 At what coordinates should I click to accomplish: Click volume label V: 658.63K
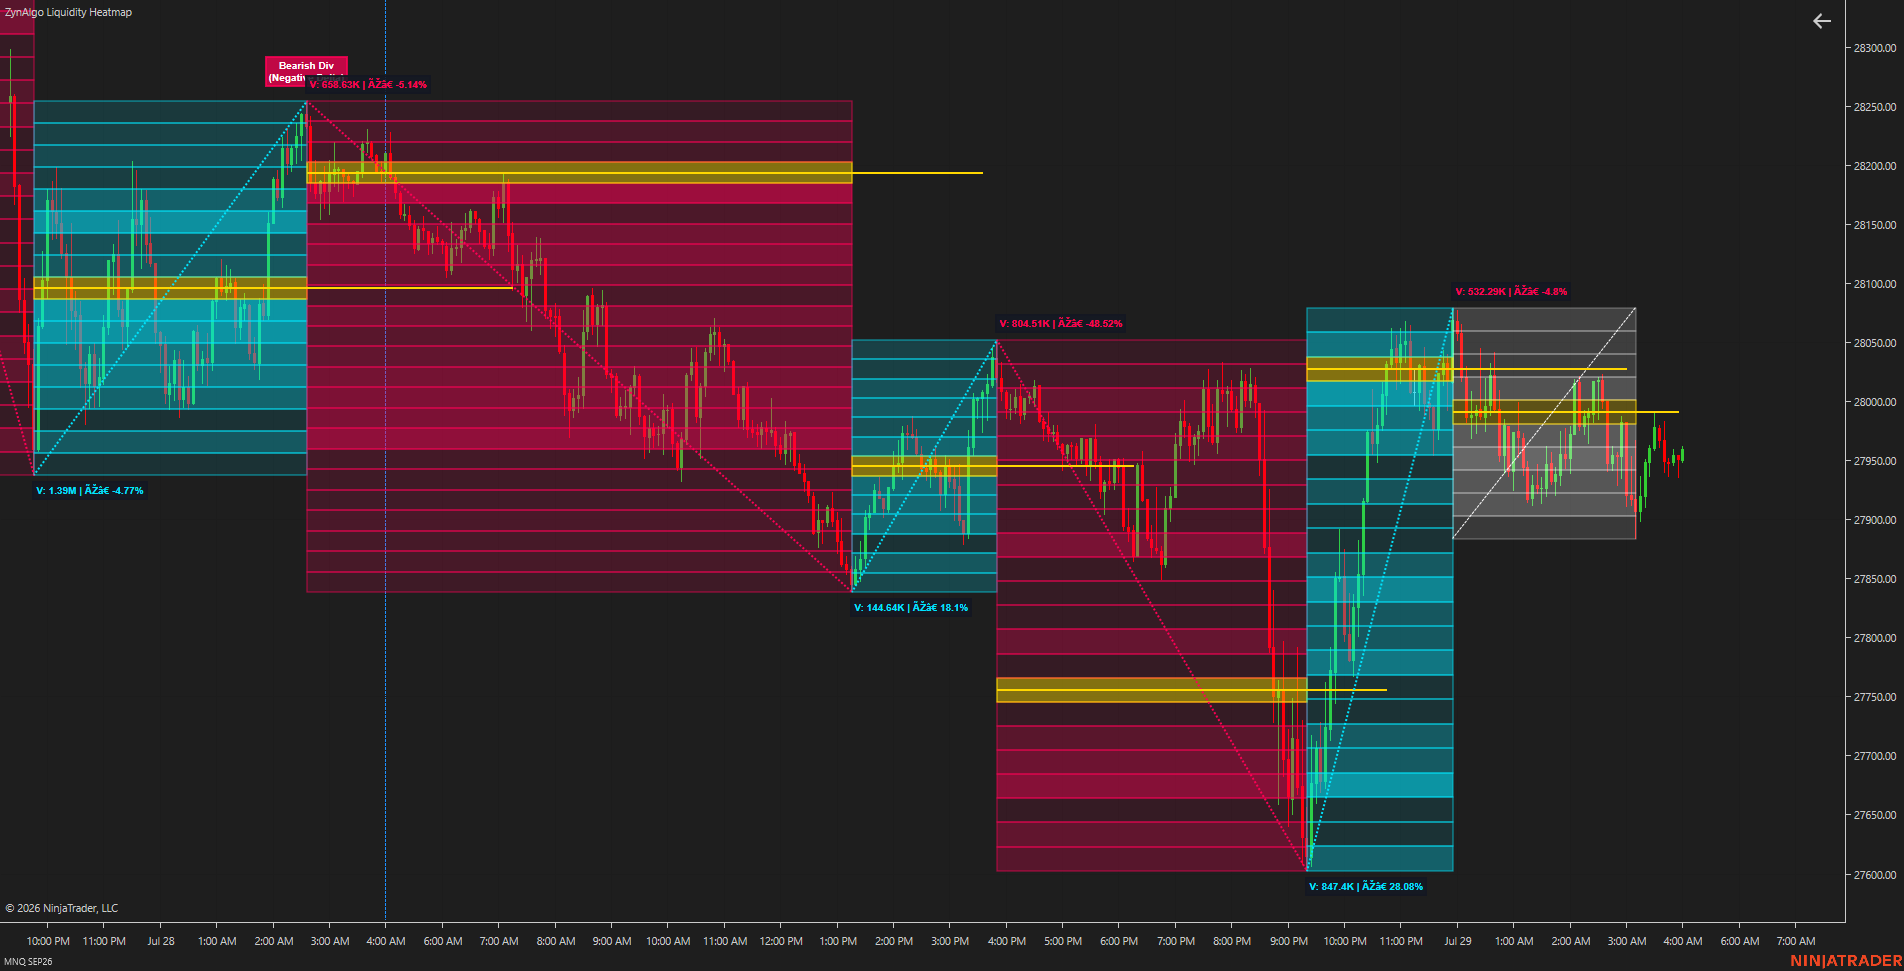(x=368, y=85)
